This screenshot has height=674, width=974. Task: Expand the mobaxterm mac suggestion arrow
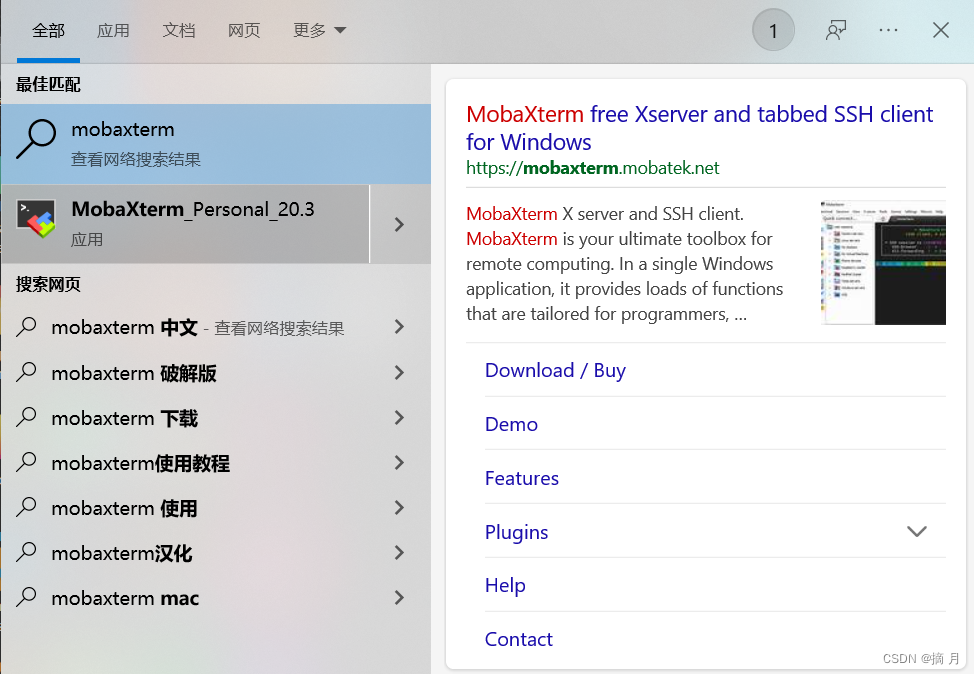[x=399, y=598]
